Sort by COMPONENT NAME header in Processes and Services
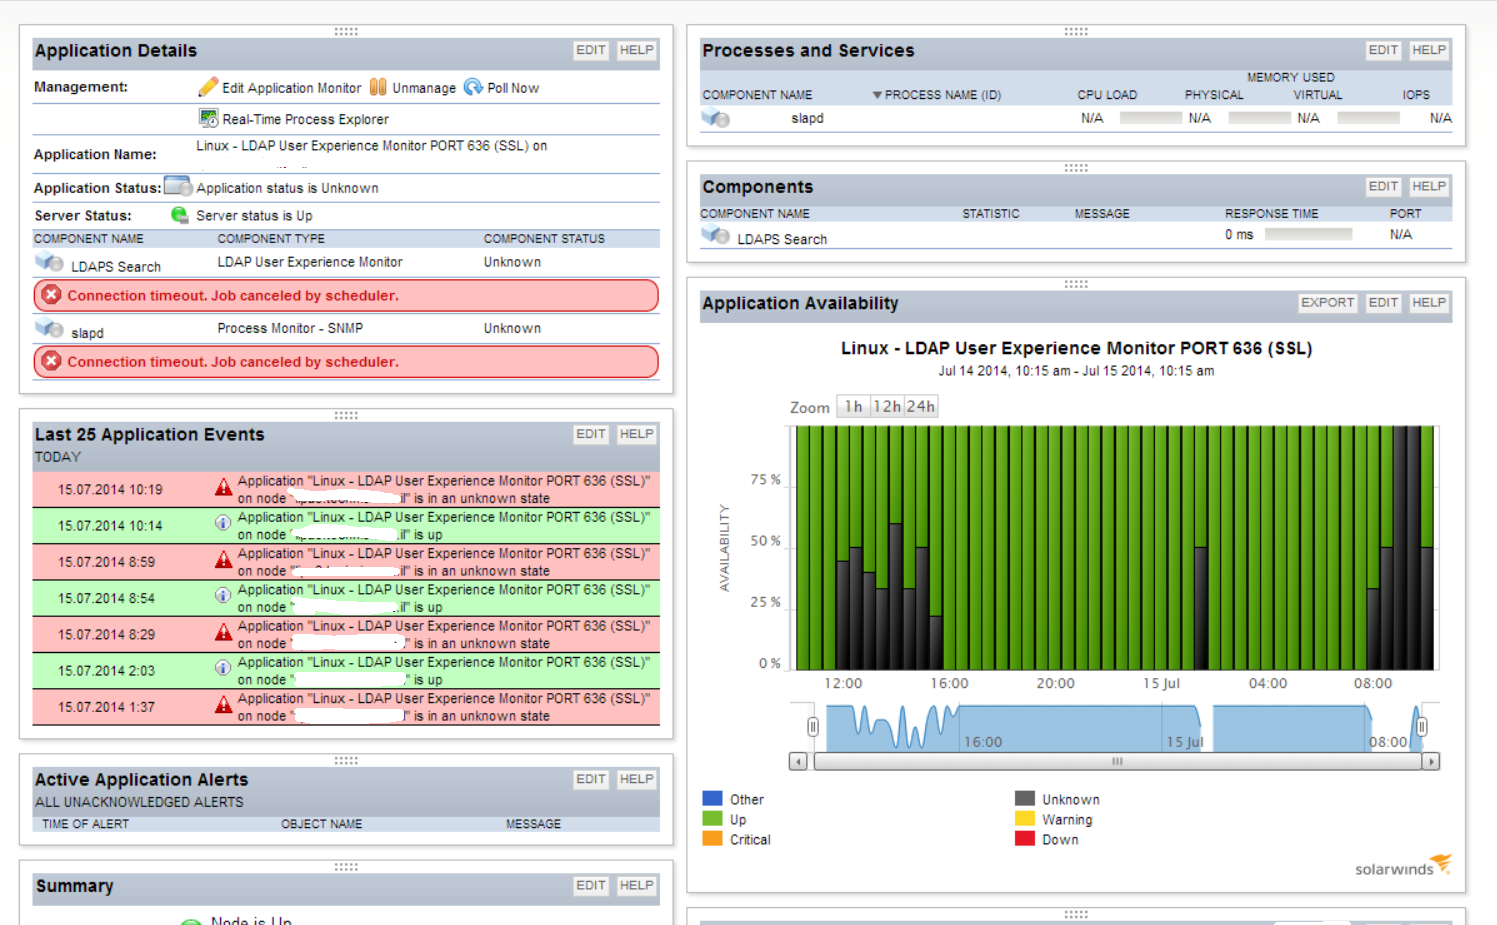 click(x=757, y=95)
